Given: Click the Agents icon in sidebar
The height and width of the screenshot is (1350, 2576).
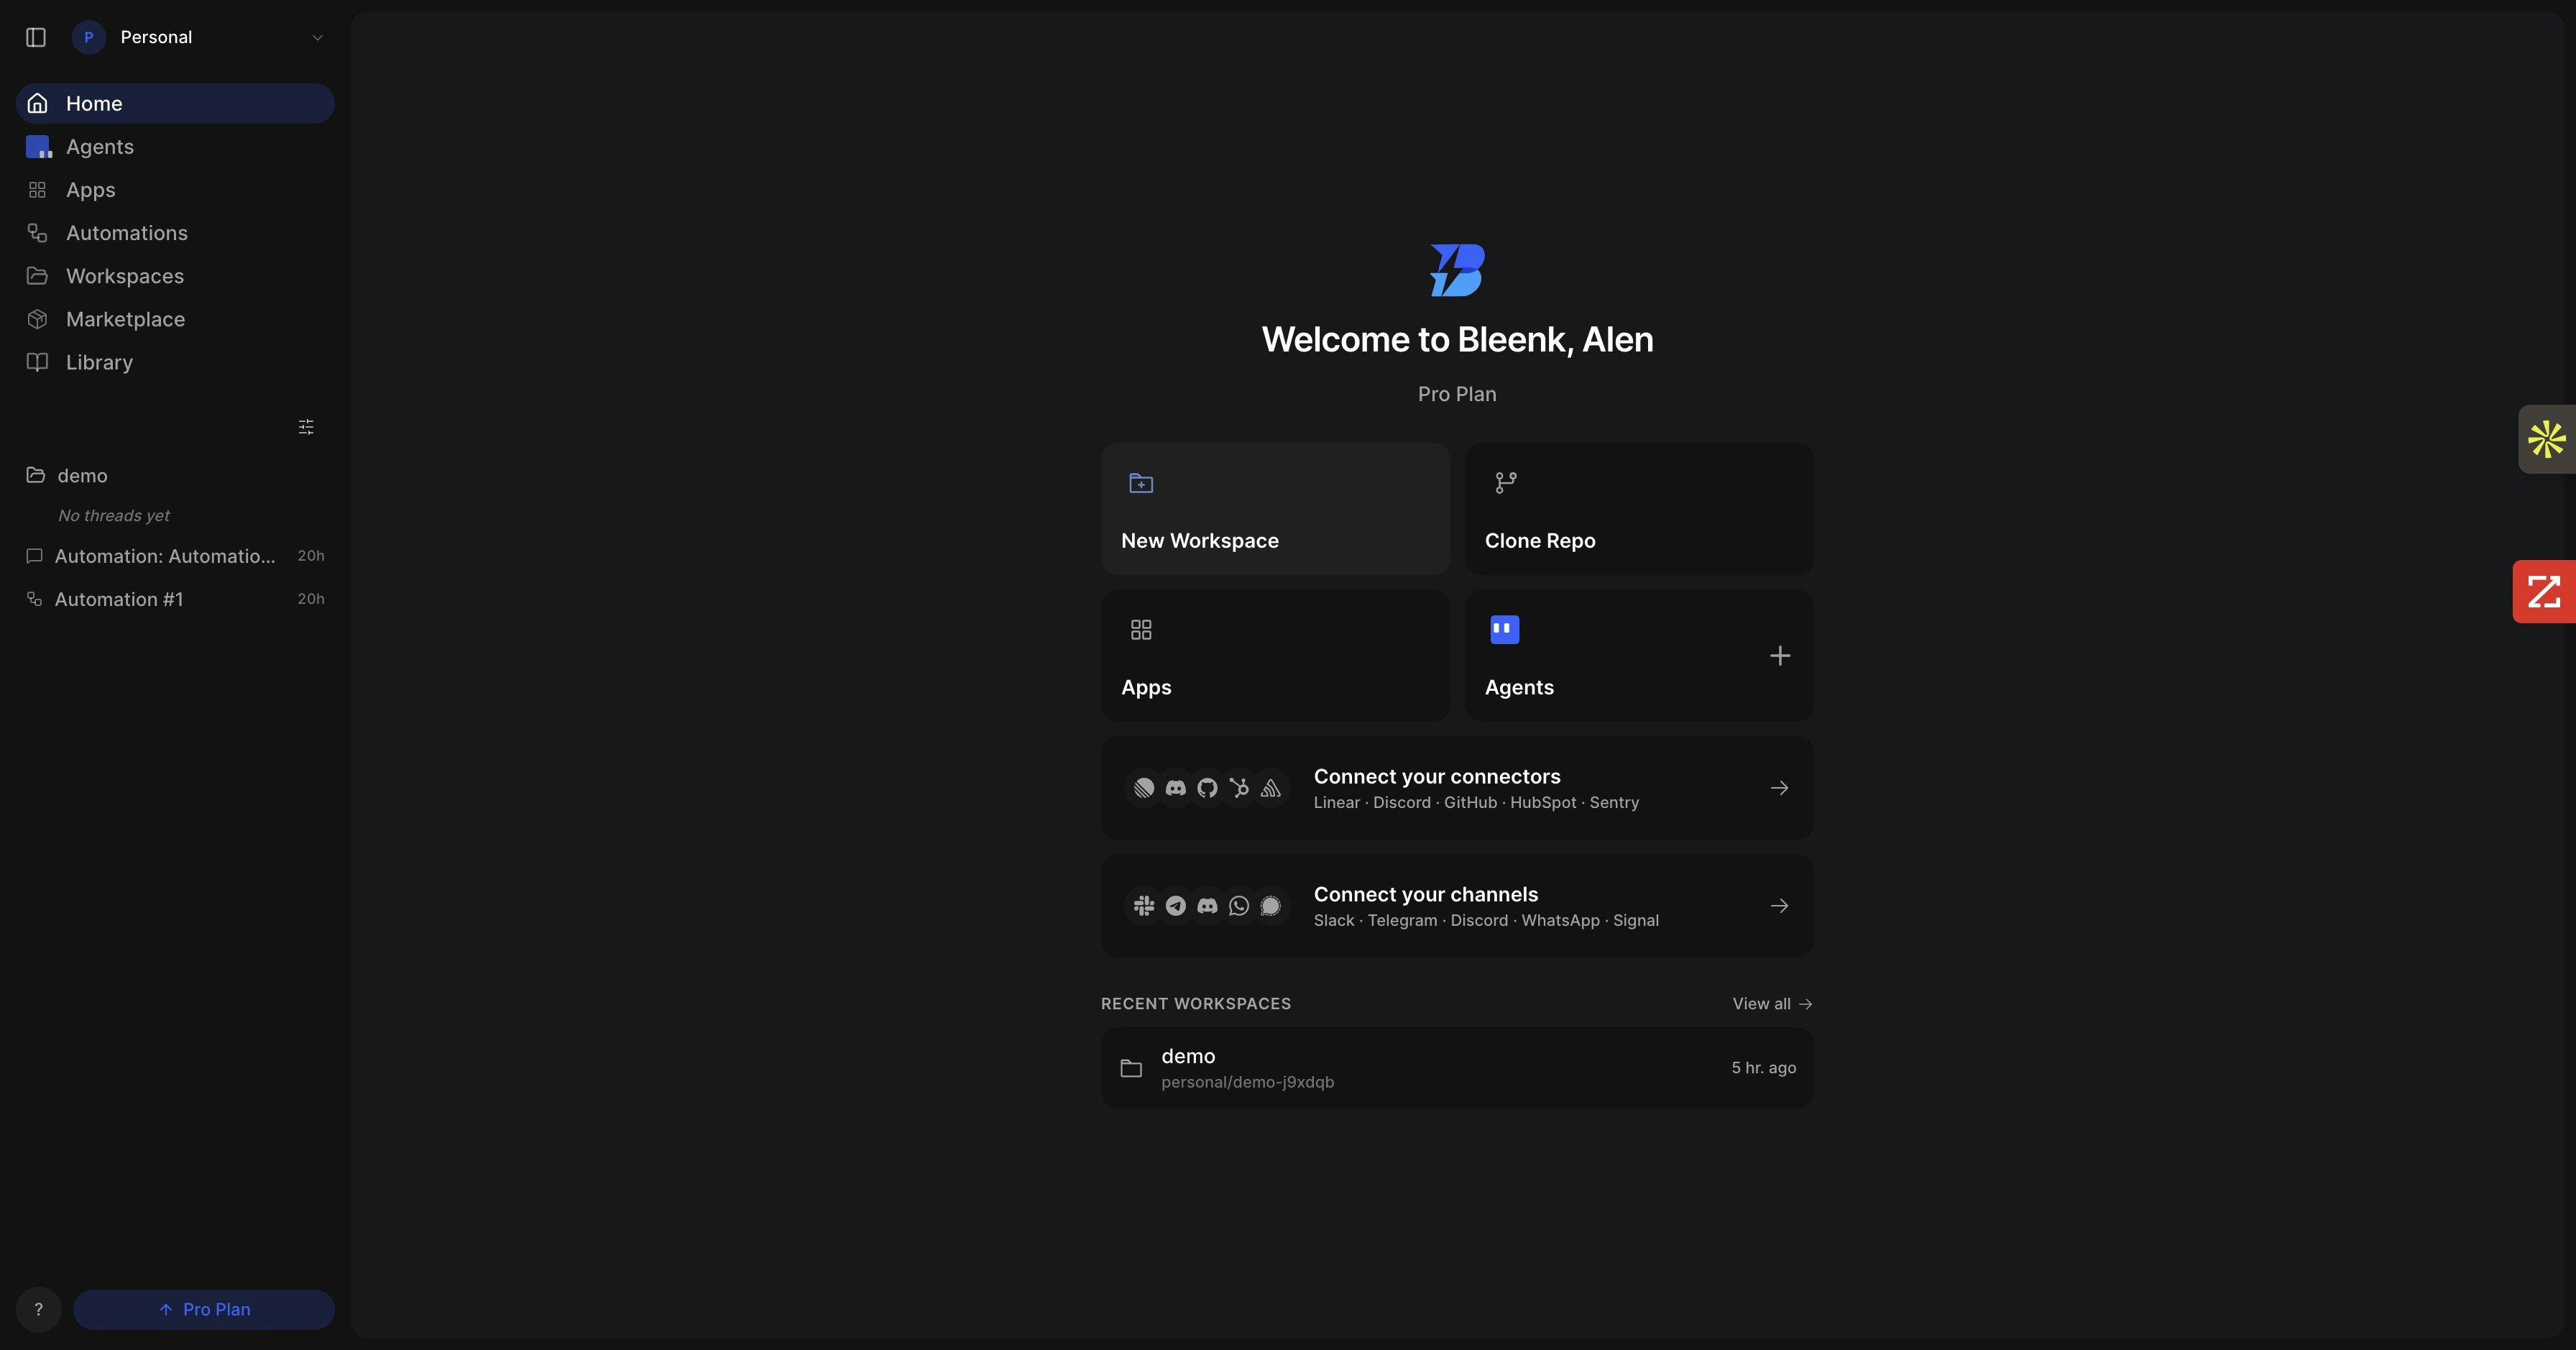Looking at the screenshot, I should click(38, 147).
